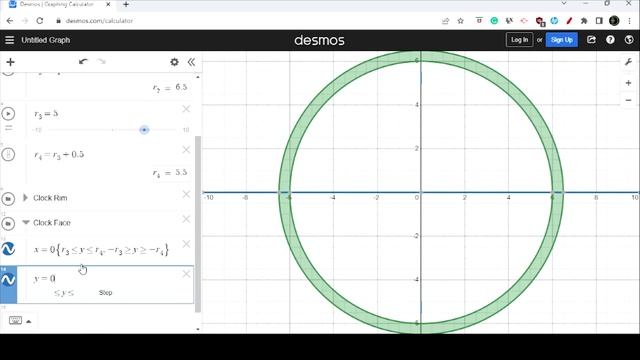Image resolution: width=640 pixels, height=360 pixels.
Task: Delete the r4 = r3 + 0.5 expression
Action: (x=186, y=150)
